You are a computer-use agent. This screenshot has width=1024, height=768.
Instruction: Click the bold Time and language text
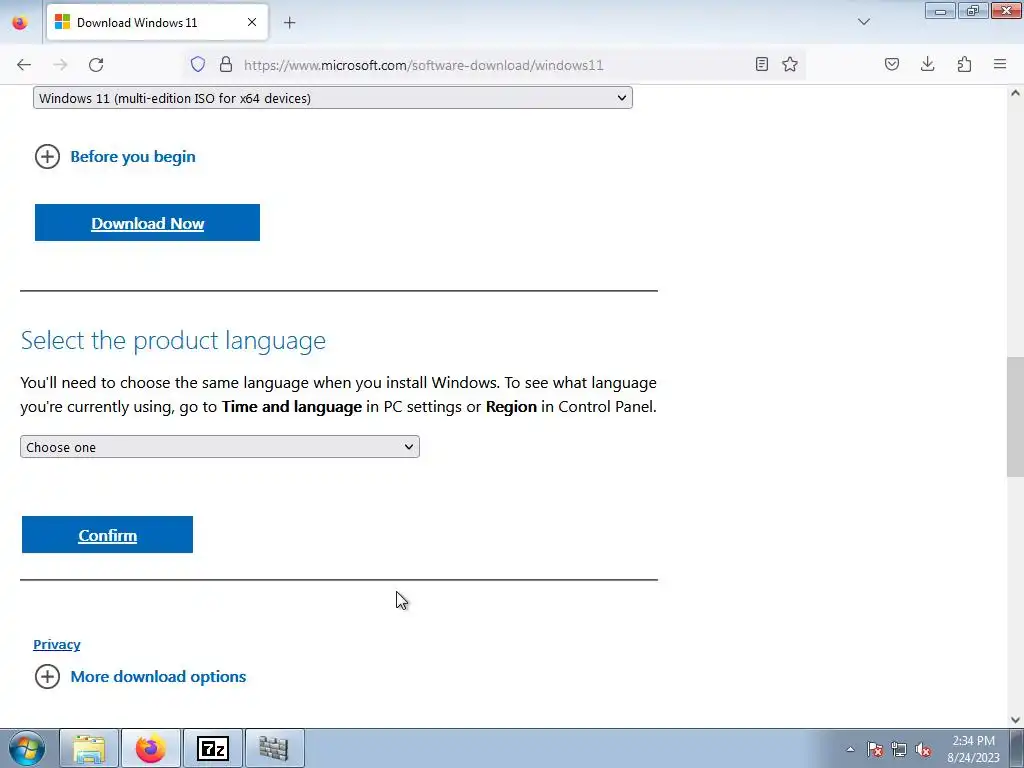(x=292, y=407)
